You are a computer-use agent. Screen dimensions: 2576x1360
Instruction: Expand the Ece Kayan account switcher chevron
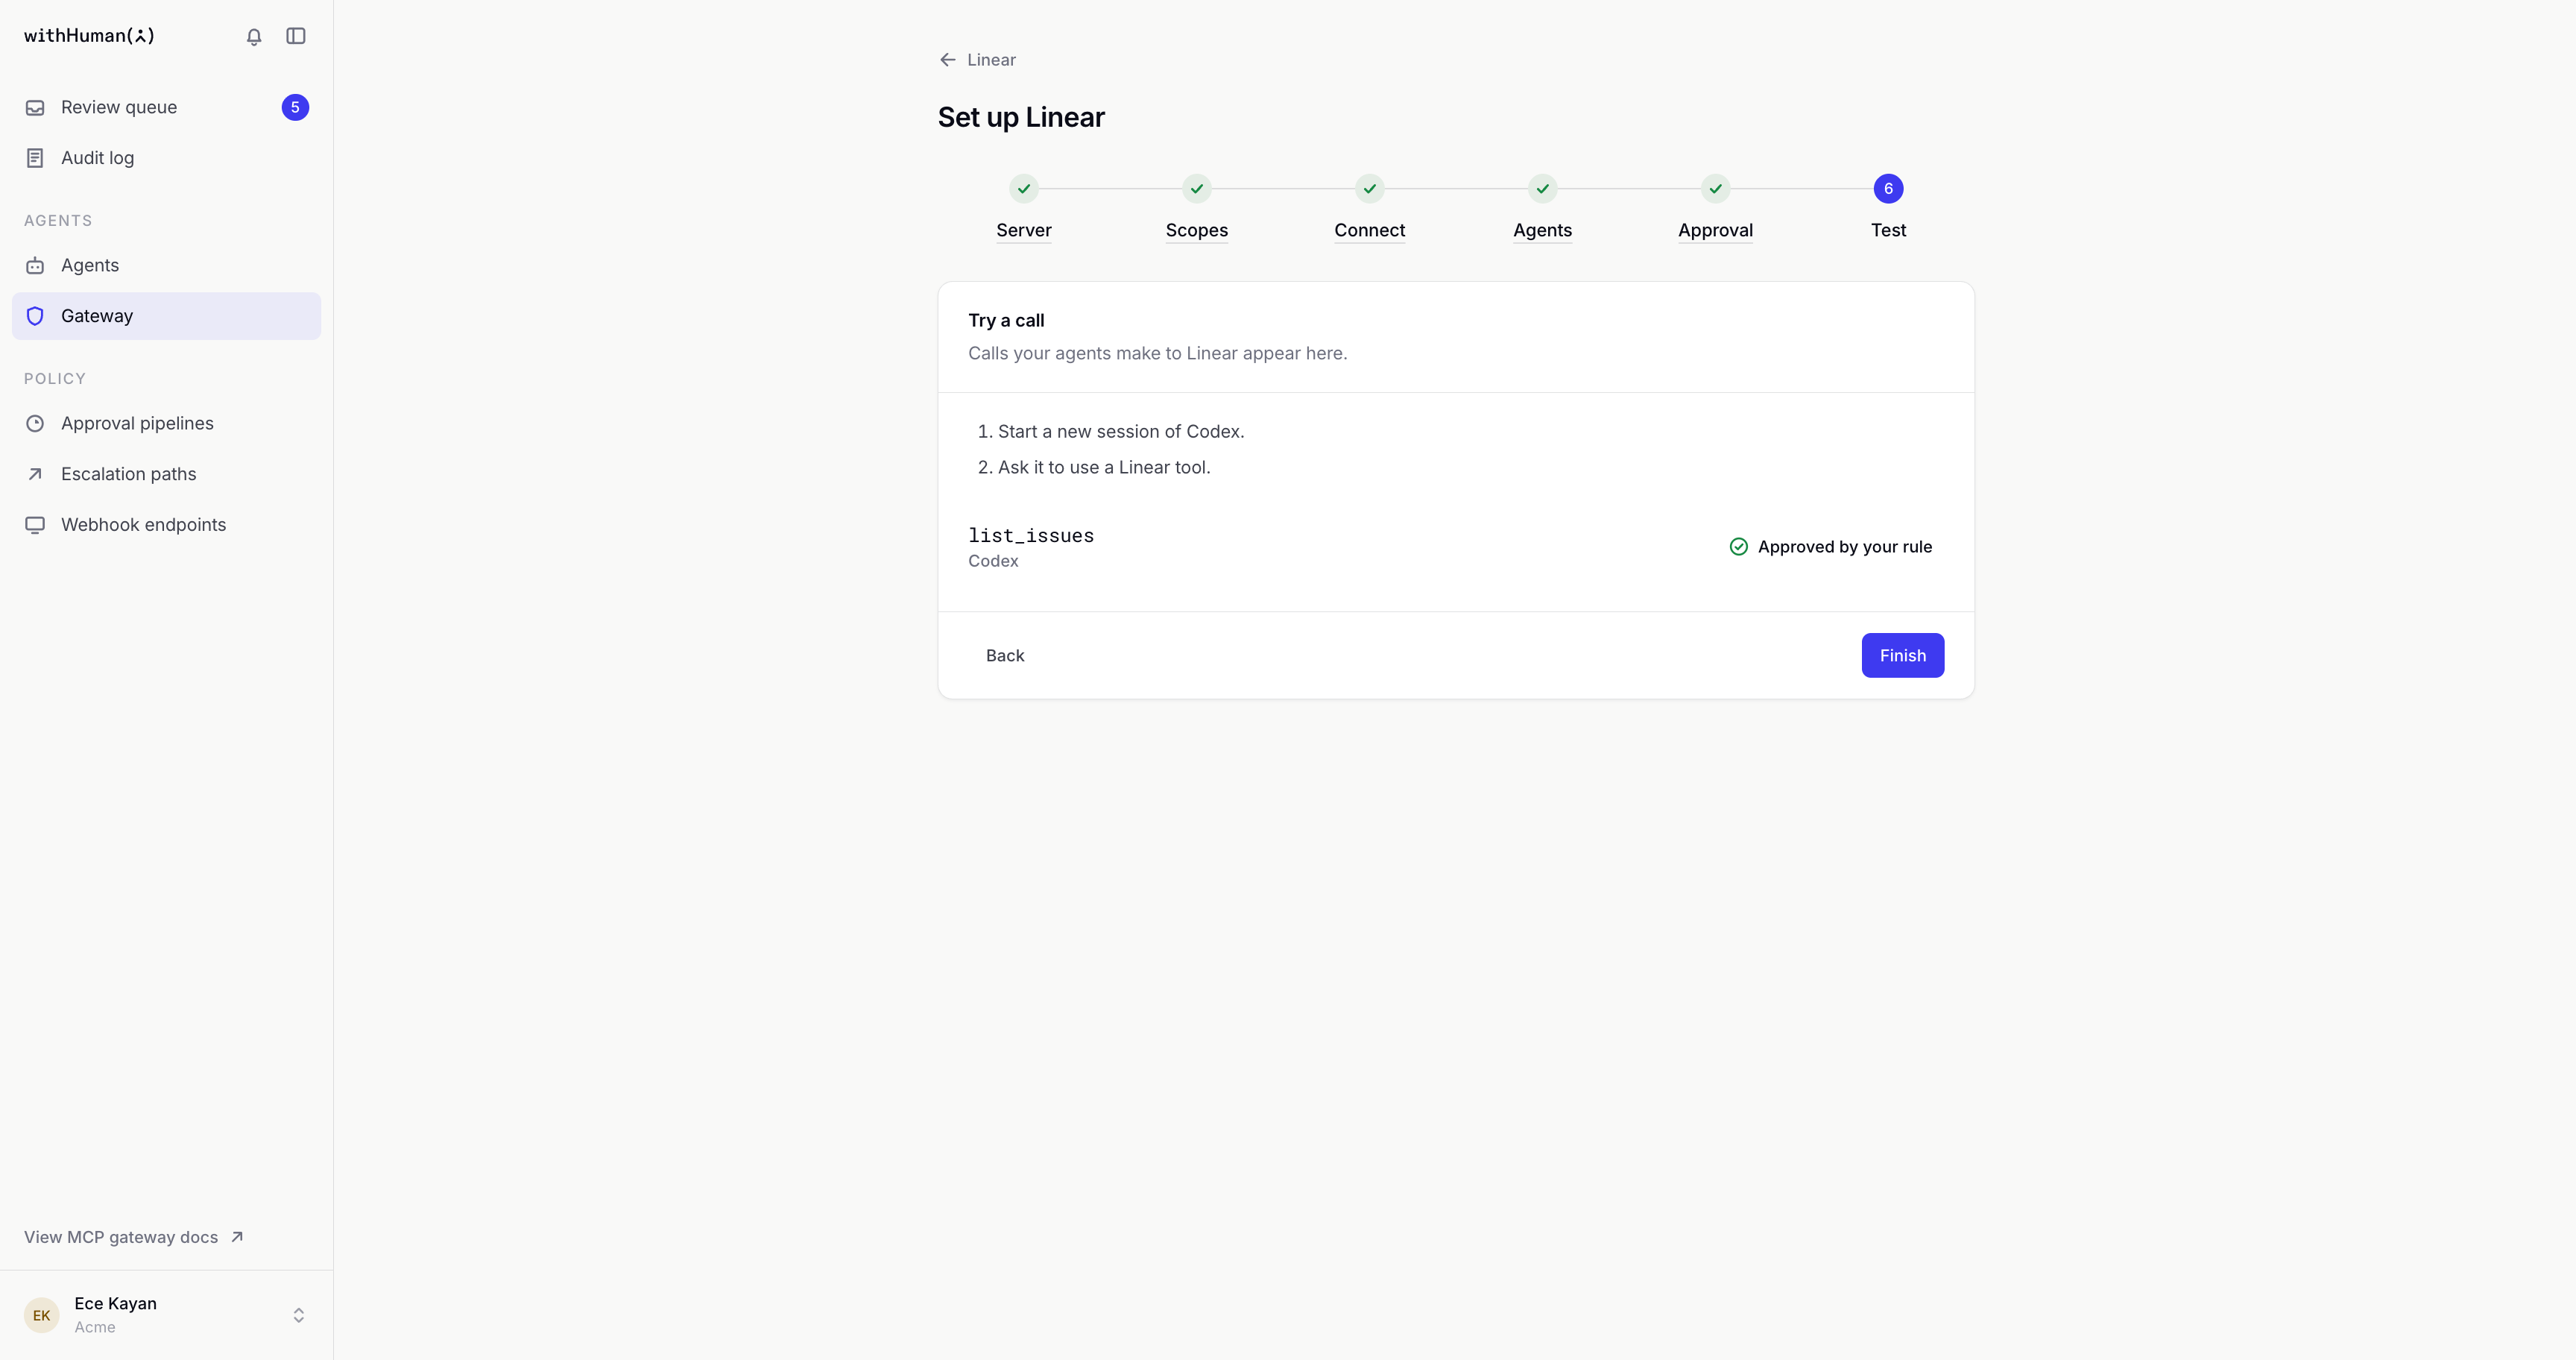299,1315
